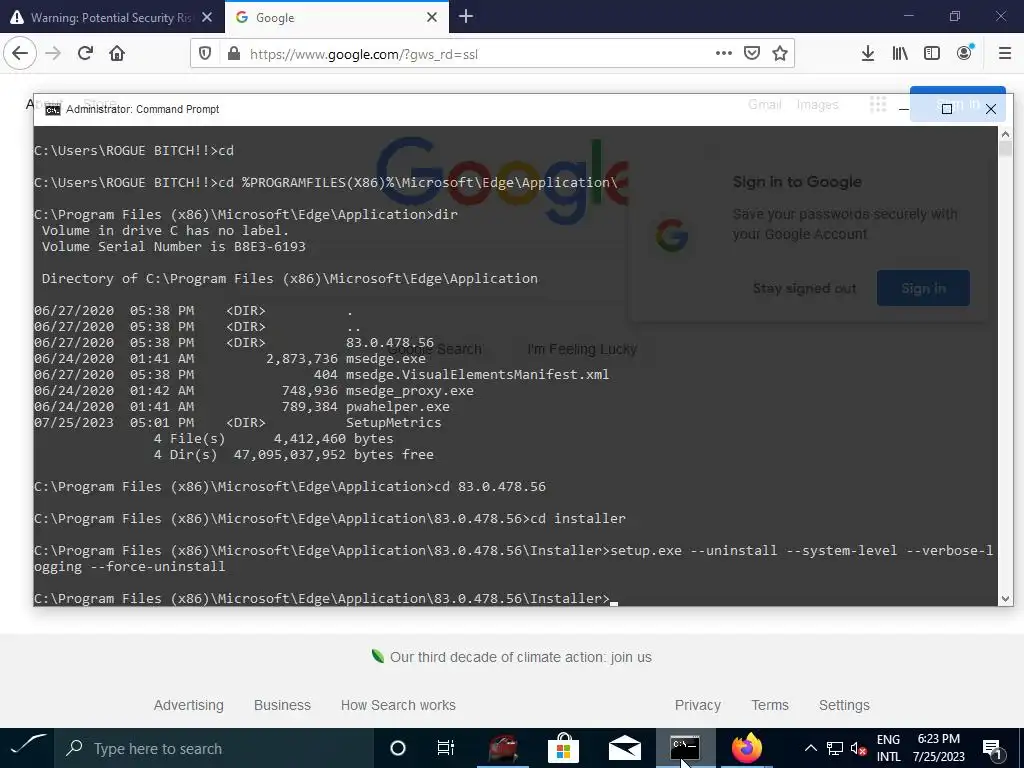Select Firefox taskbar icon
The height and width of the screenshot is (768, 1024).
coord(746,748)
